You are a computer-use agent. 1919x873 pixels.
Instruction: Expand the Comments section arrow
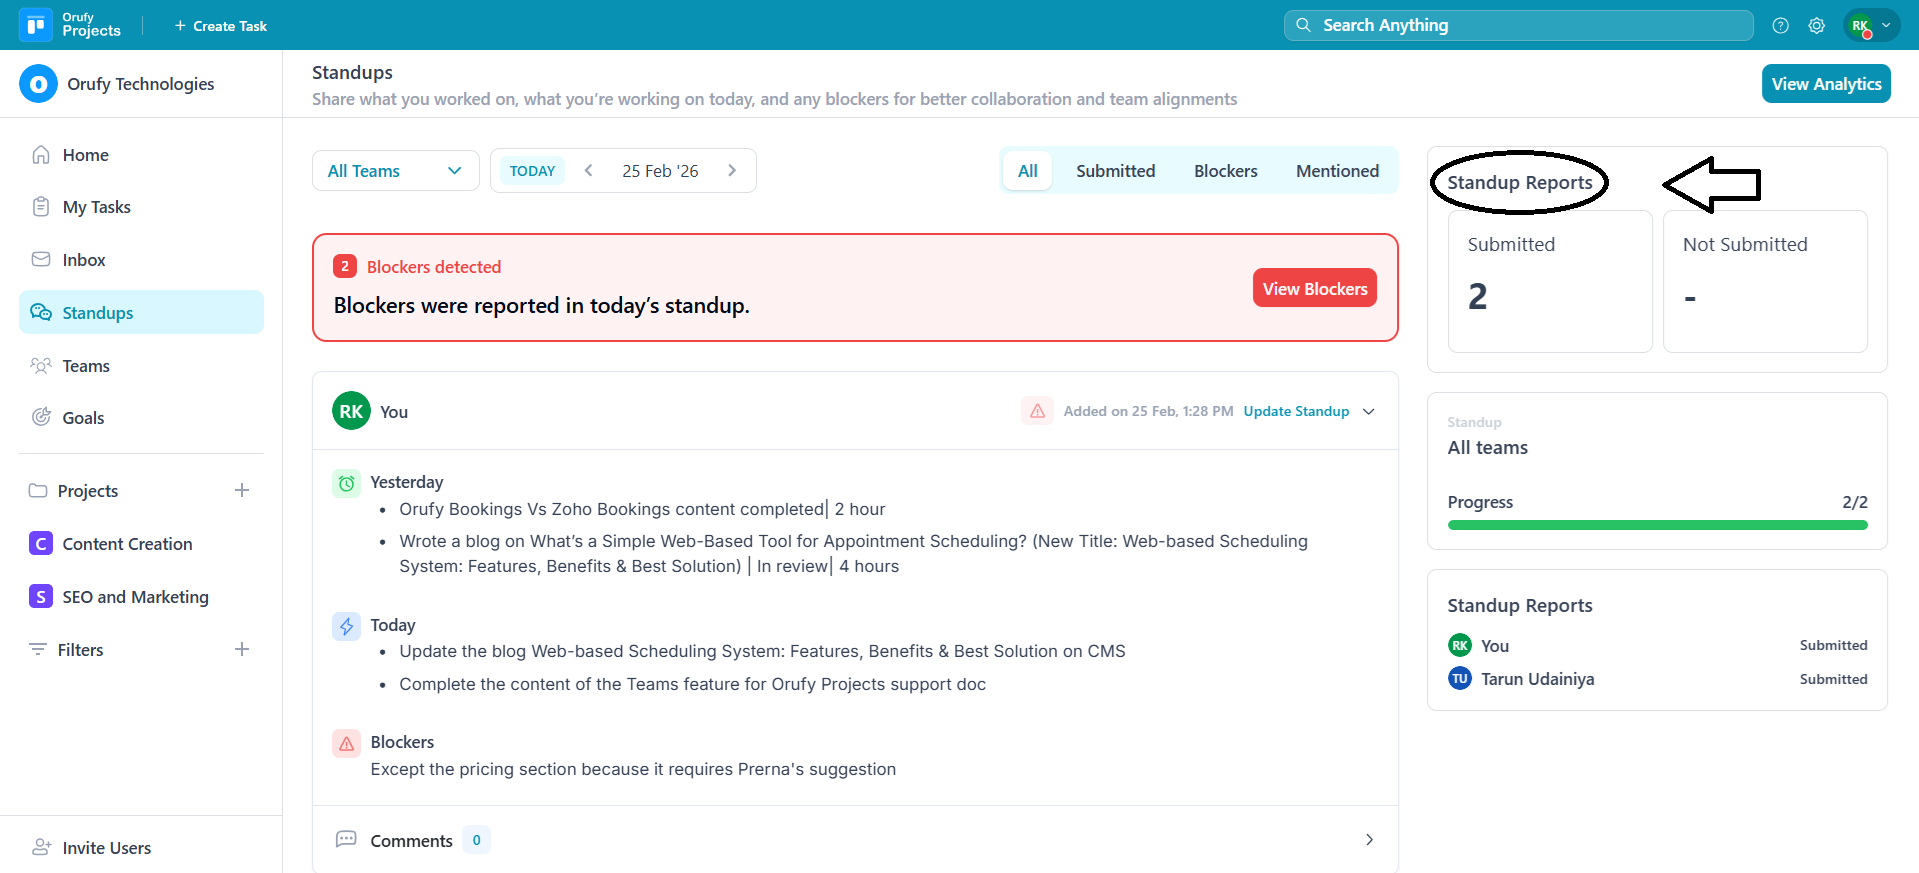tap(1369, 840)
